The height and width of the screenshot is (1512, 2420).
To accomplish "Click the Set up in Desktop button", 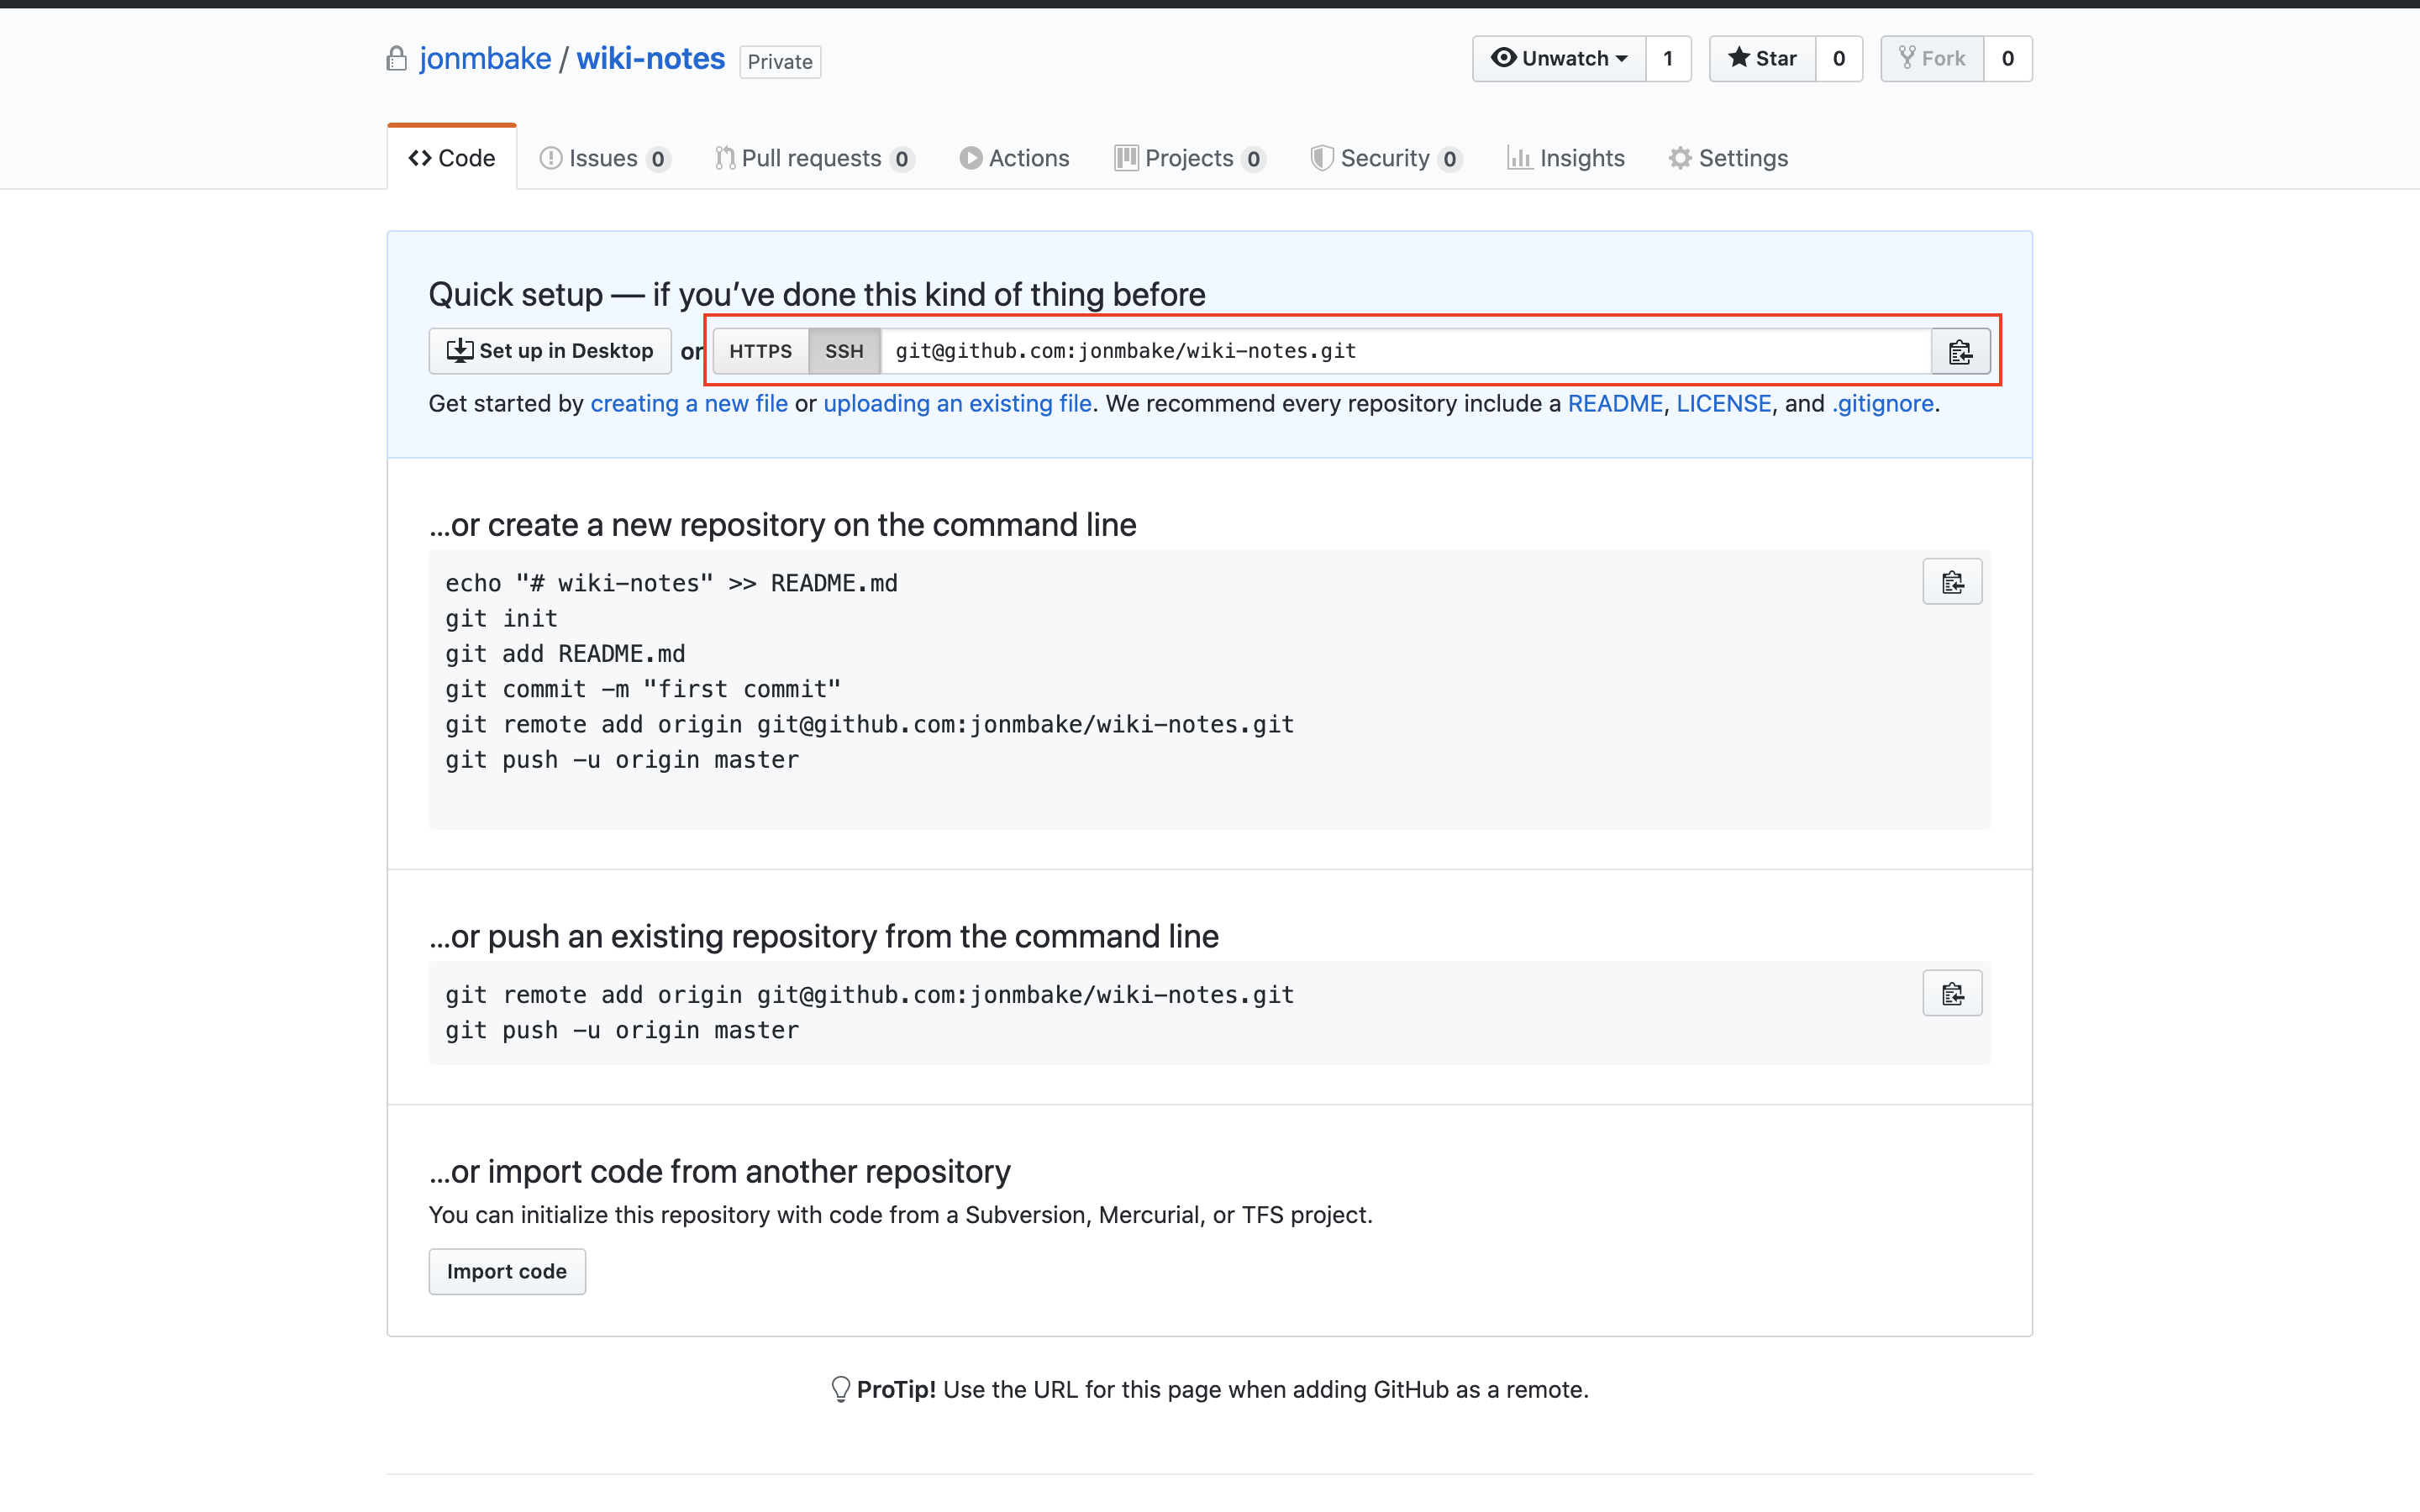I will click(549, 351).
